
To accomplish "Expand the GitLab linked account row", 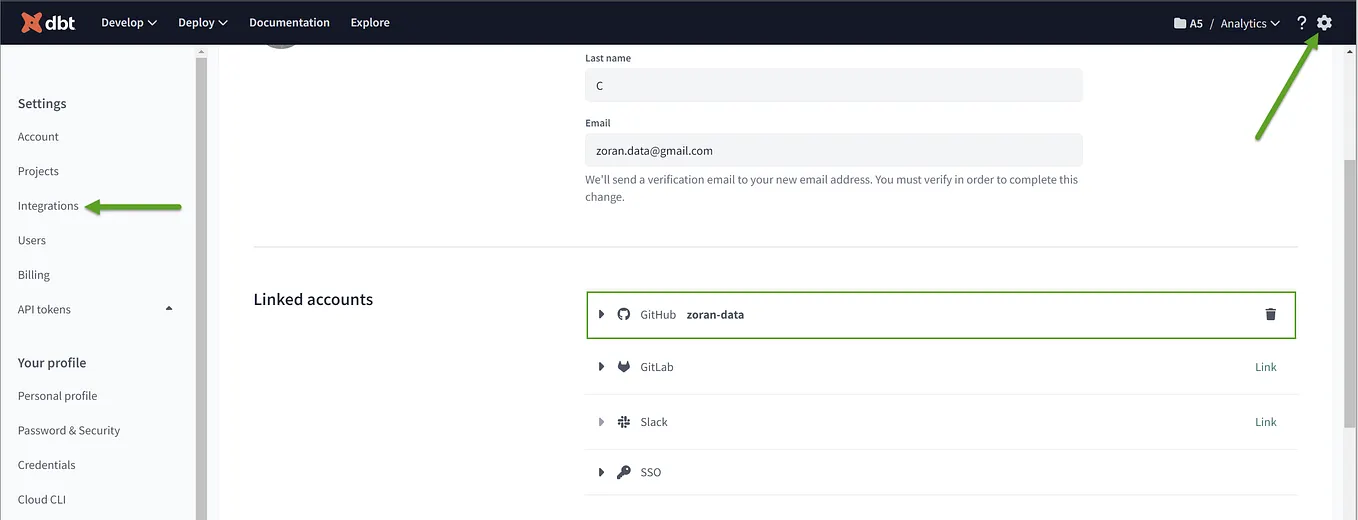I will point(601,367).
